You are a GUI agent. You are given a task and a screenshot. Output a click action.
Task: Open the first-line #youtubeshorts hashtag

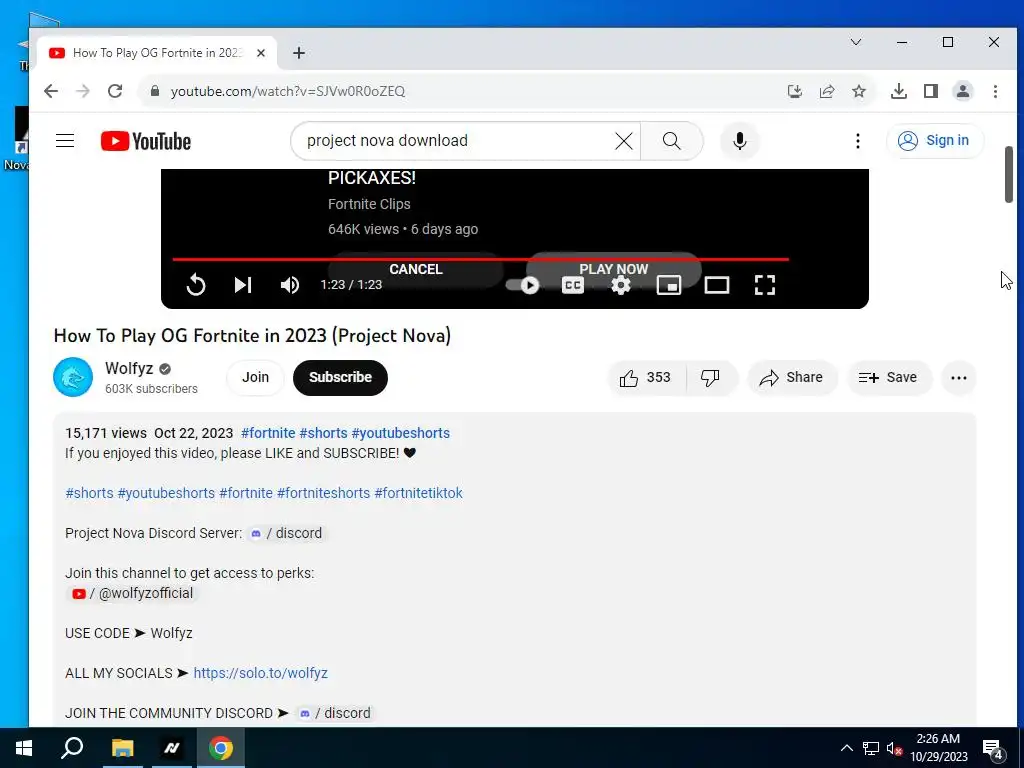click(x=400, y=433)
